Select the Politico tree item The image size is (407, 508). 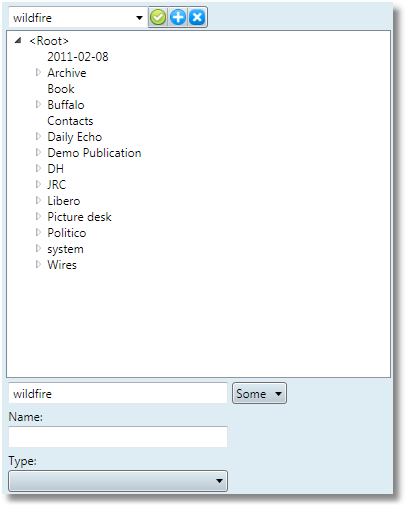pos(67,233)
